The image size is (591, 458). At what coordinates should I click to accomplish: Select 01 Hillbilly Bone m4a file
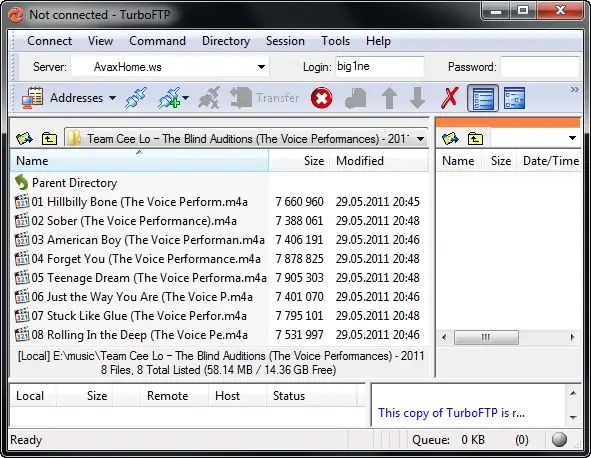(x=139, y=202)
